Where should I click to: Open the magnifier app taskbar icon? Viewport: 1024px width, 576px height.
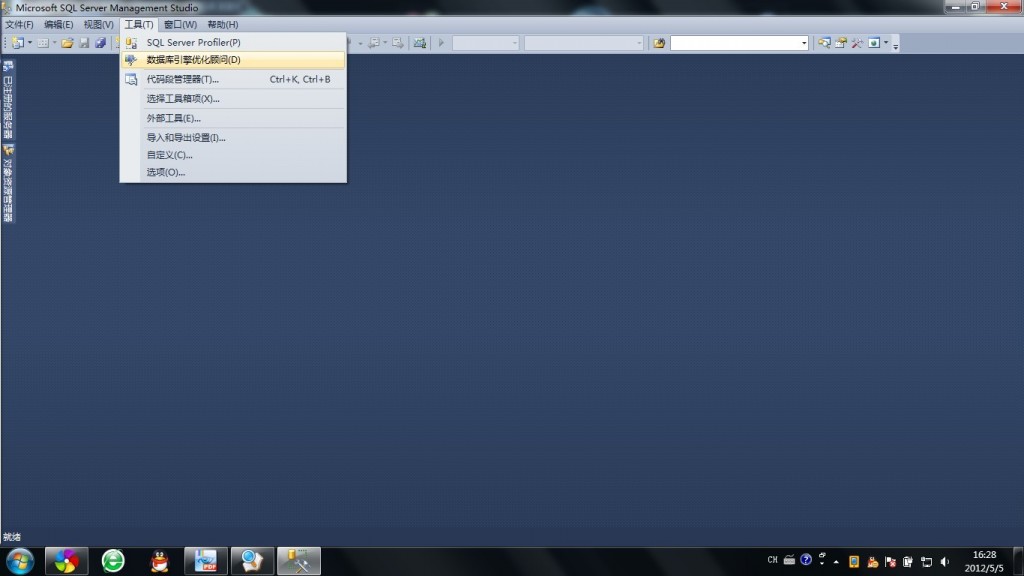point(252,561)
